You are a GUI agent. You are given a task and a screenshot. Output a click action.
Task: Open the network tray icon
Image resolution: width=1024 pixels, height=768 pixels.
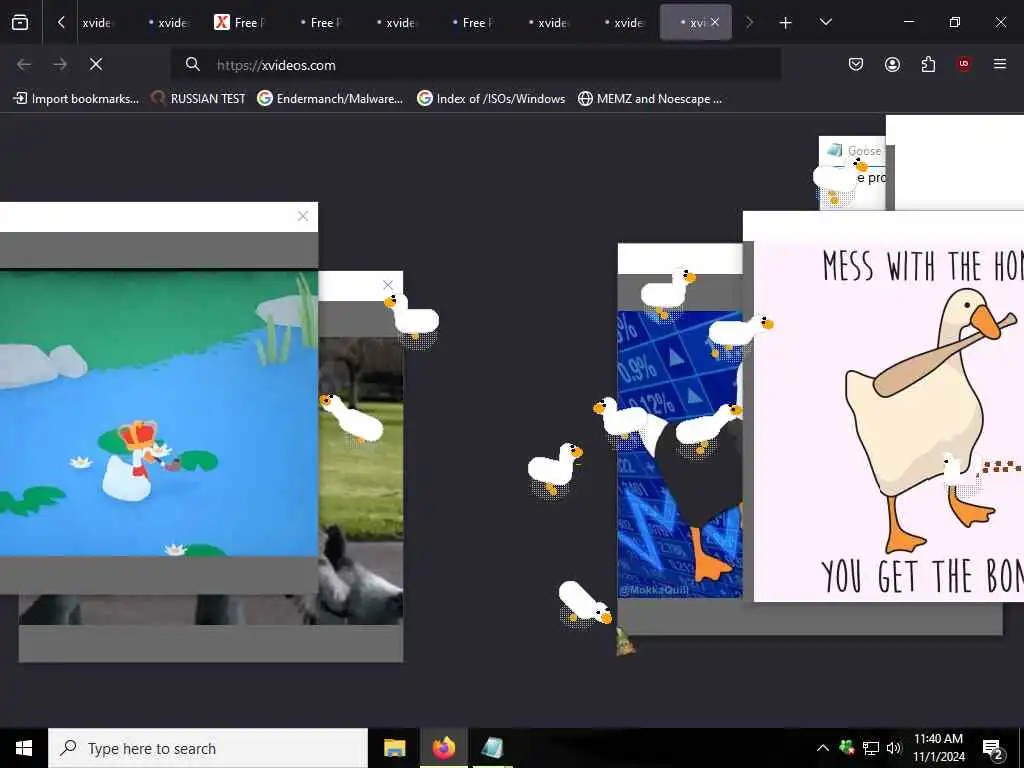pos(871,748)
